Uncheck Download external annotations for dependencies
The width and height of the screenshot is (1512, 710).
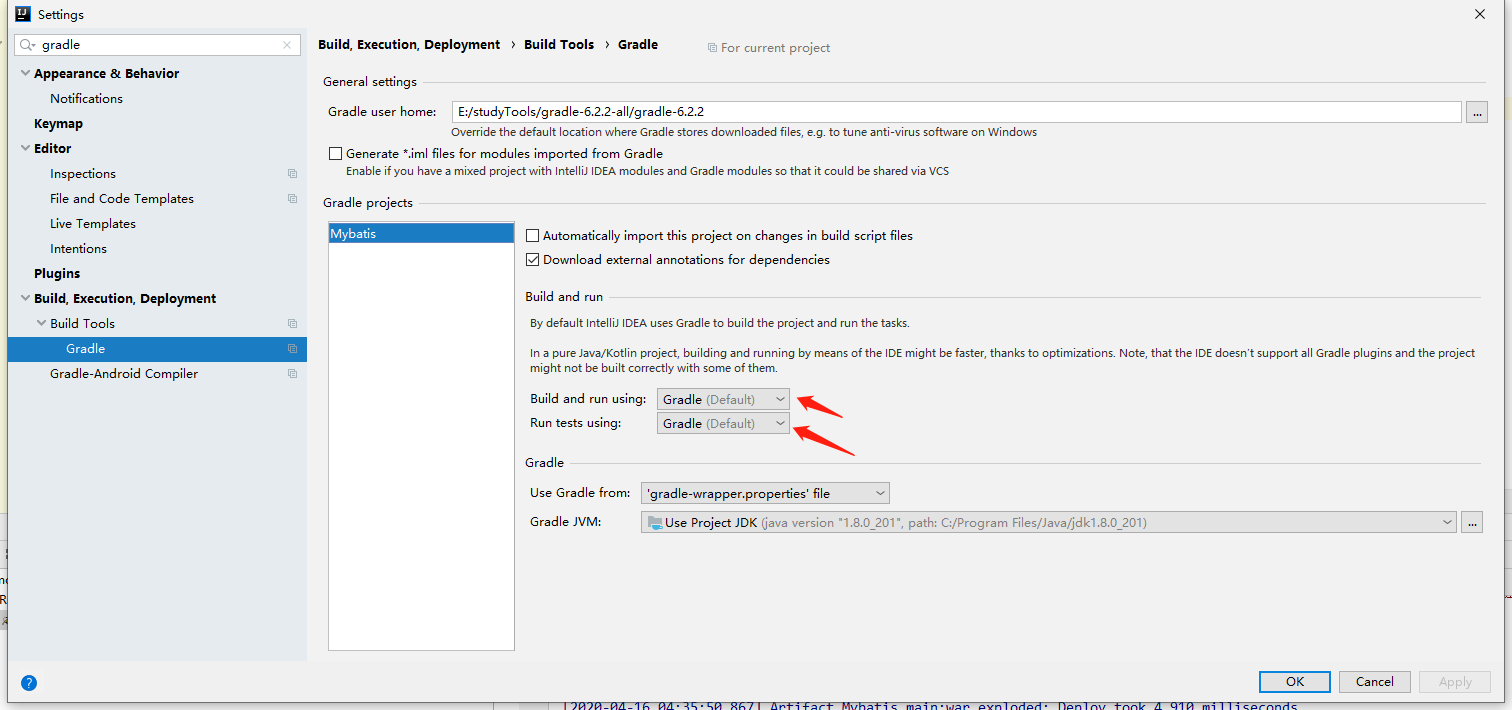pos(533,260)
